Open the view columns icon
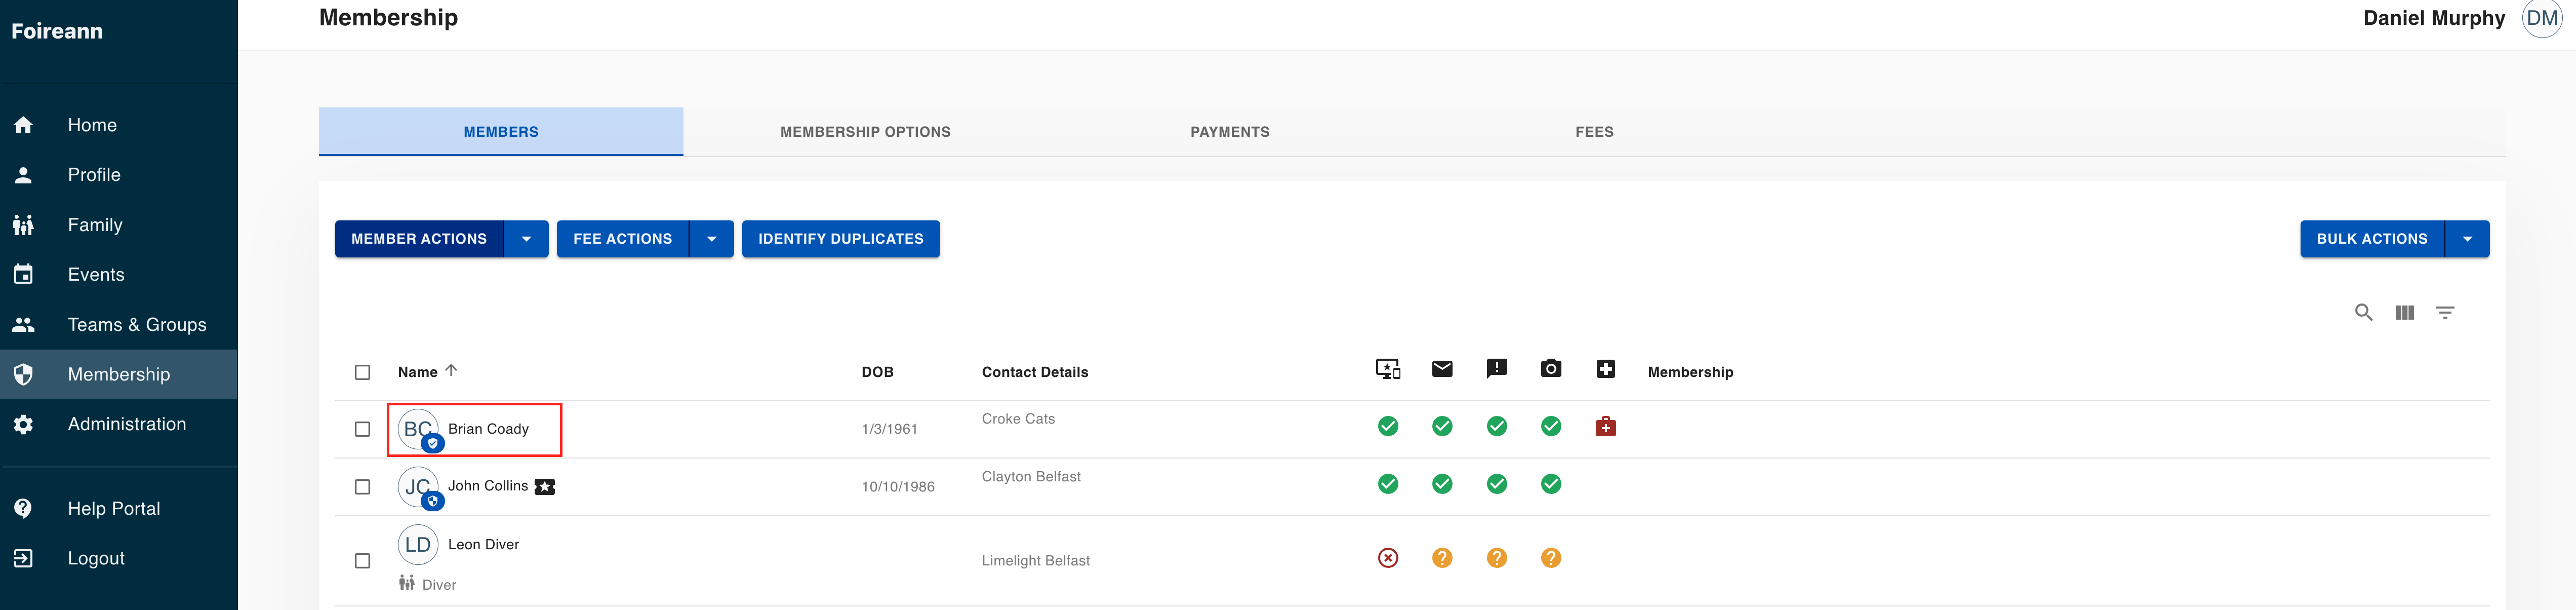 click(x=2405, y=313)
